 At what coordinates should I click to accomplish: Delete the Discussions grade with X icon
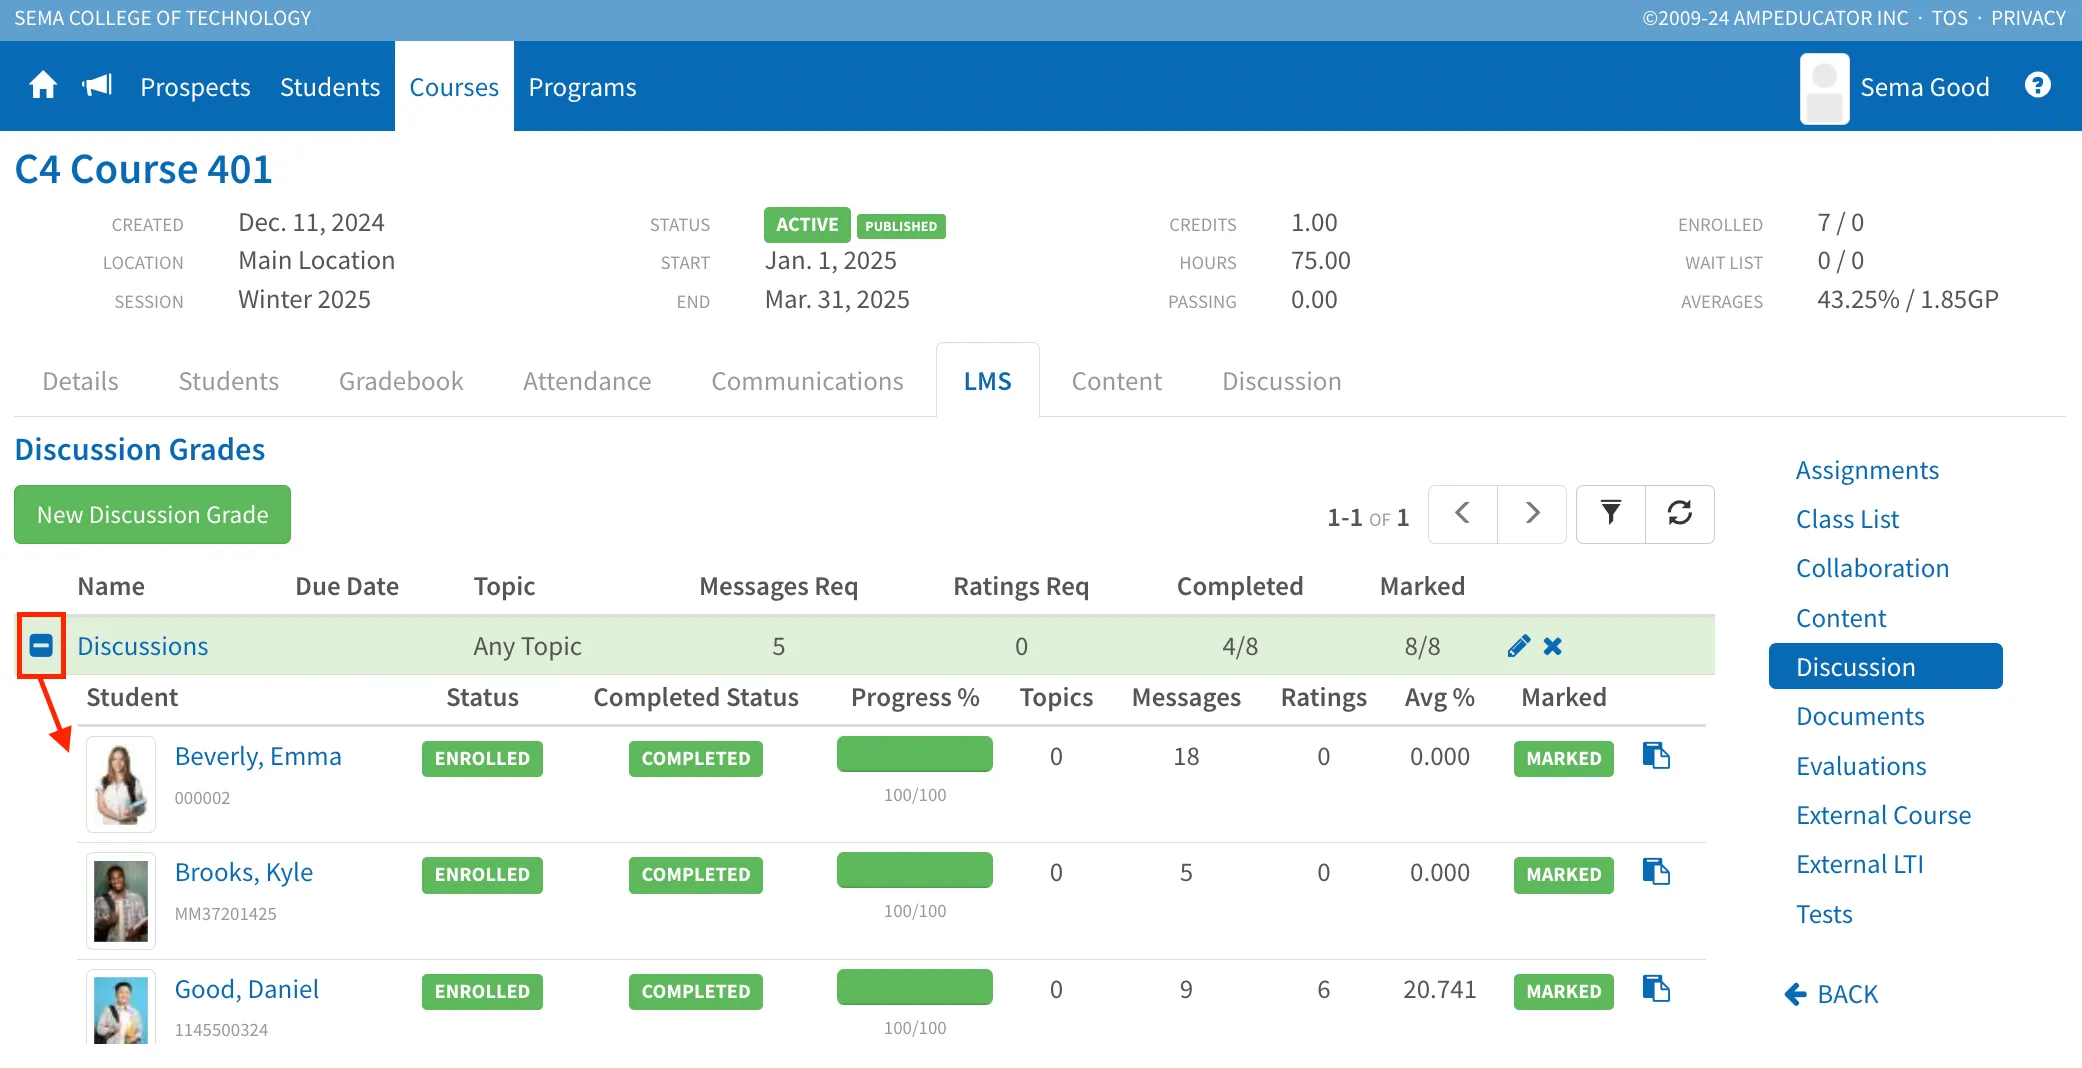1552,646
